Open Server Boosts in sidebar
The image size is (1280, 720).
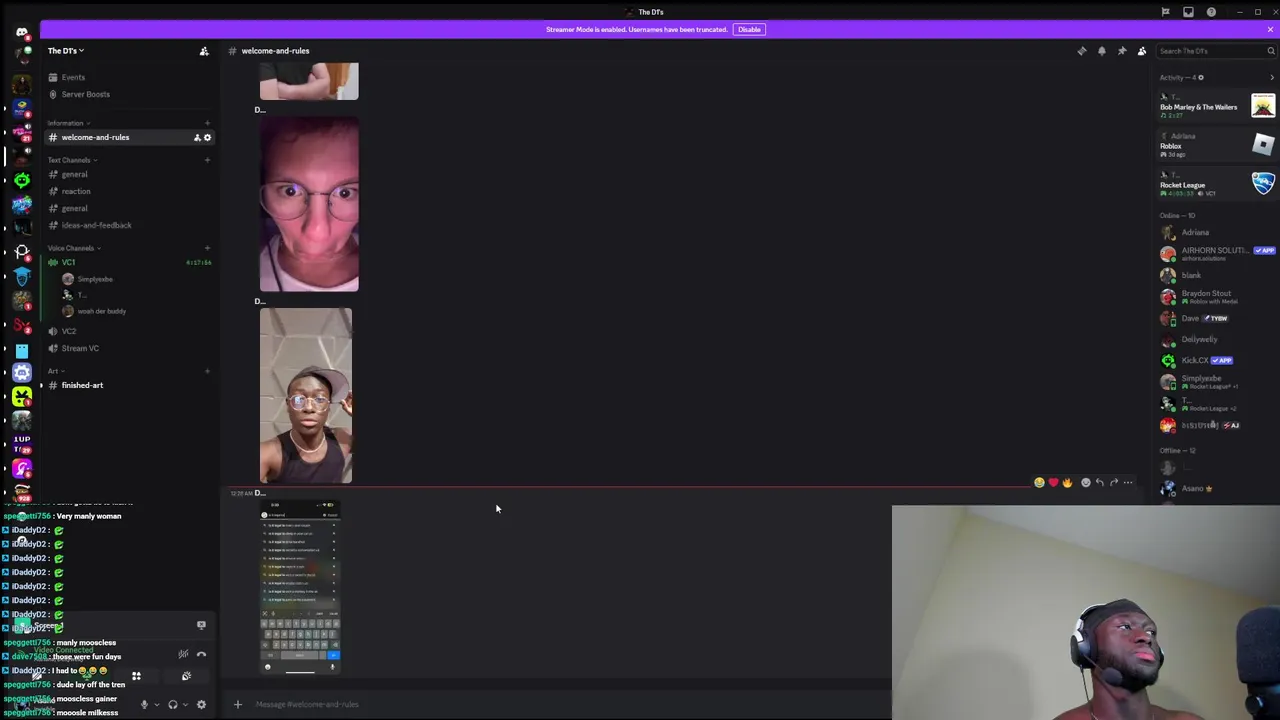128,94
